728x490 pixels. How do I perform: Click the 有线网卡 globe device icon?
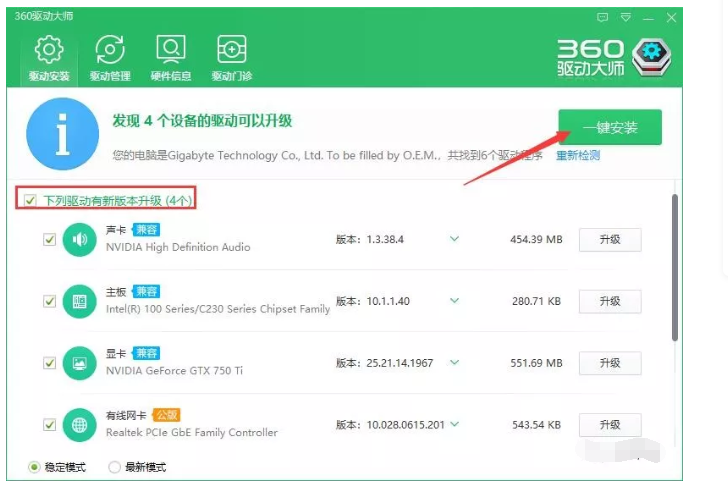[79, 425]
